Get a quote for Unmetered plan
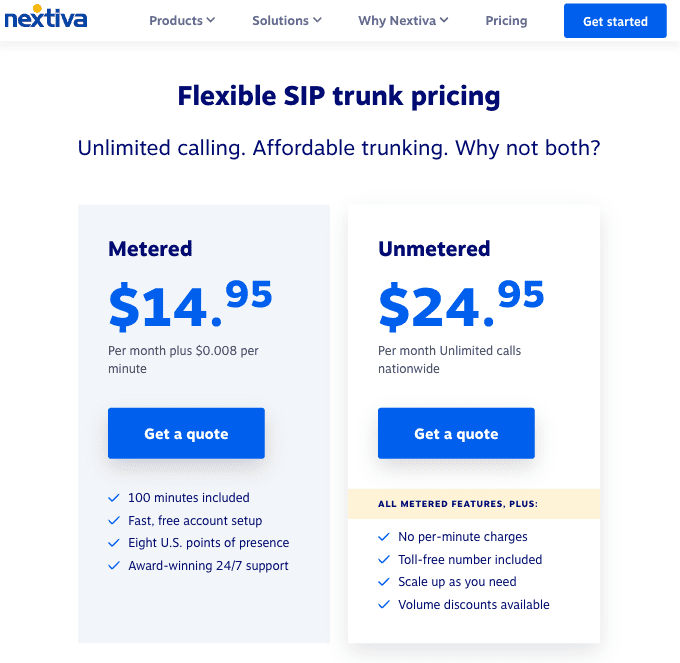This screenshot has width=680, height=663. [x=456, y=434]
